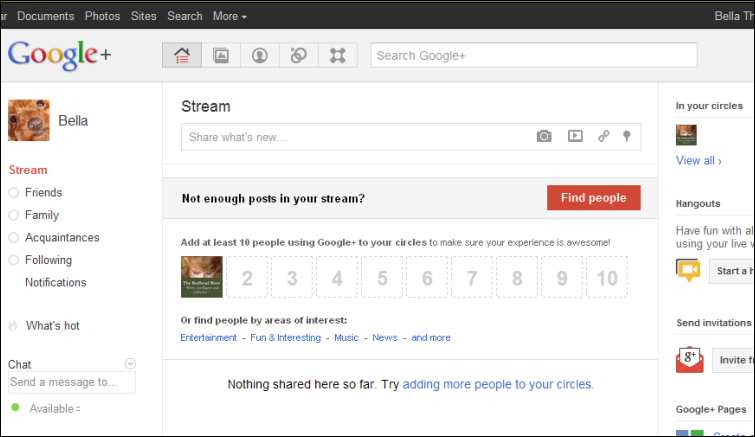Add location with the pin icon
The height and width of the screenshot is (437, 755).
[x=626, y=136]
